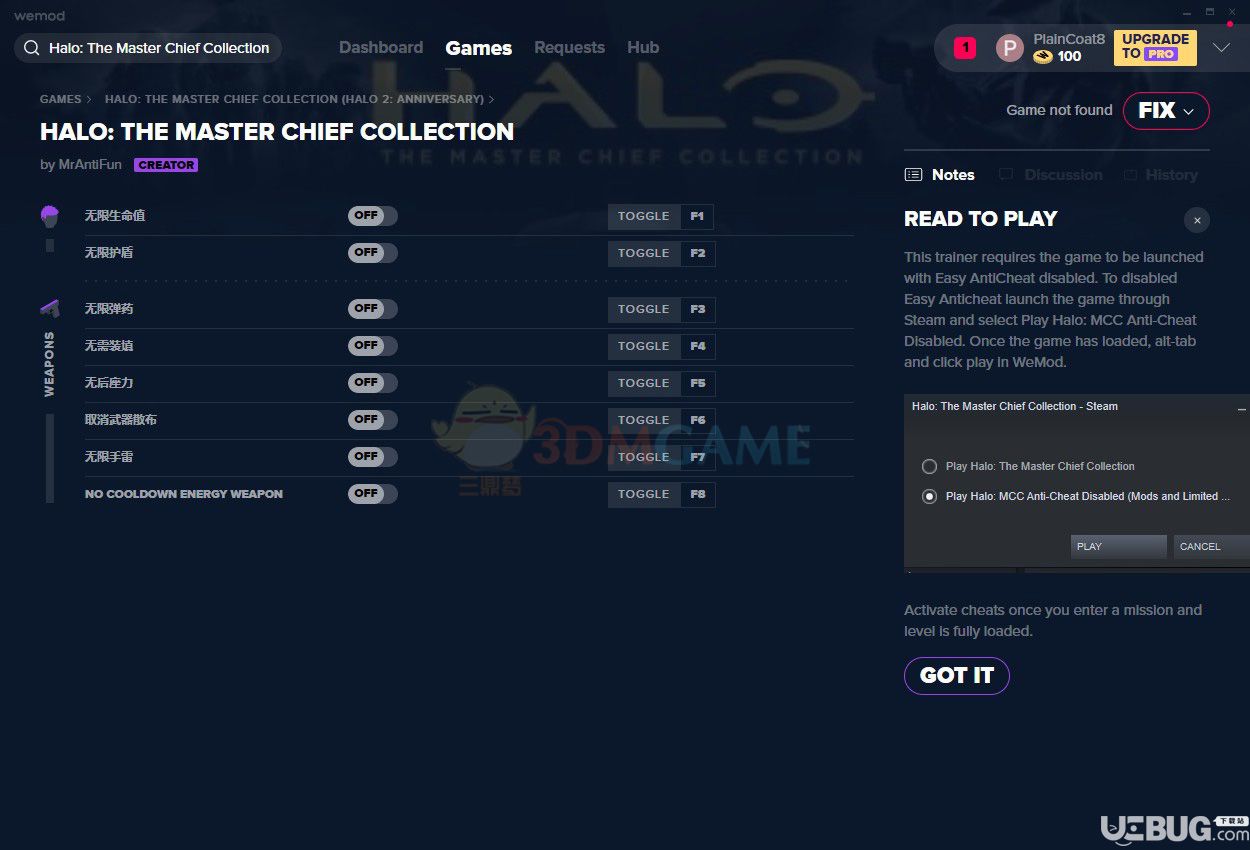Open the GAMES breadcrumb link
This screenshot has width=1250, height=850.
click(x=60, y=100)
